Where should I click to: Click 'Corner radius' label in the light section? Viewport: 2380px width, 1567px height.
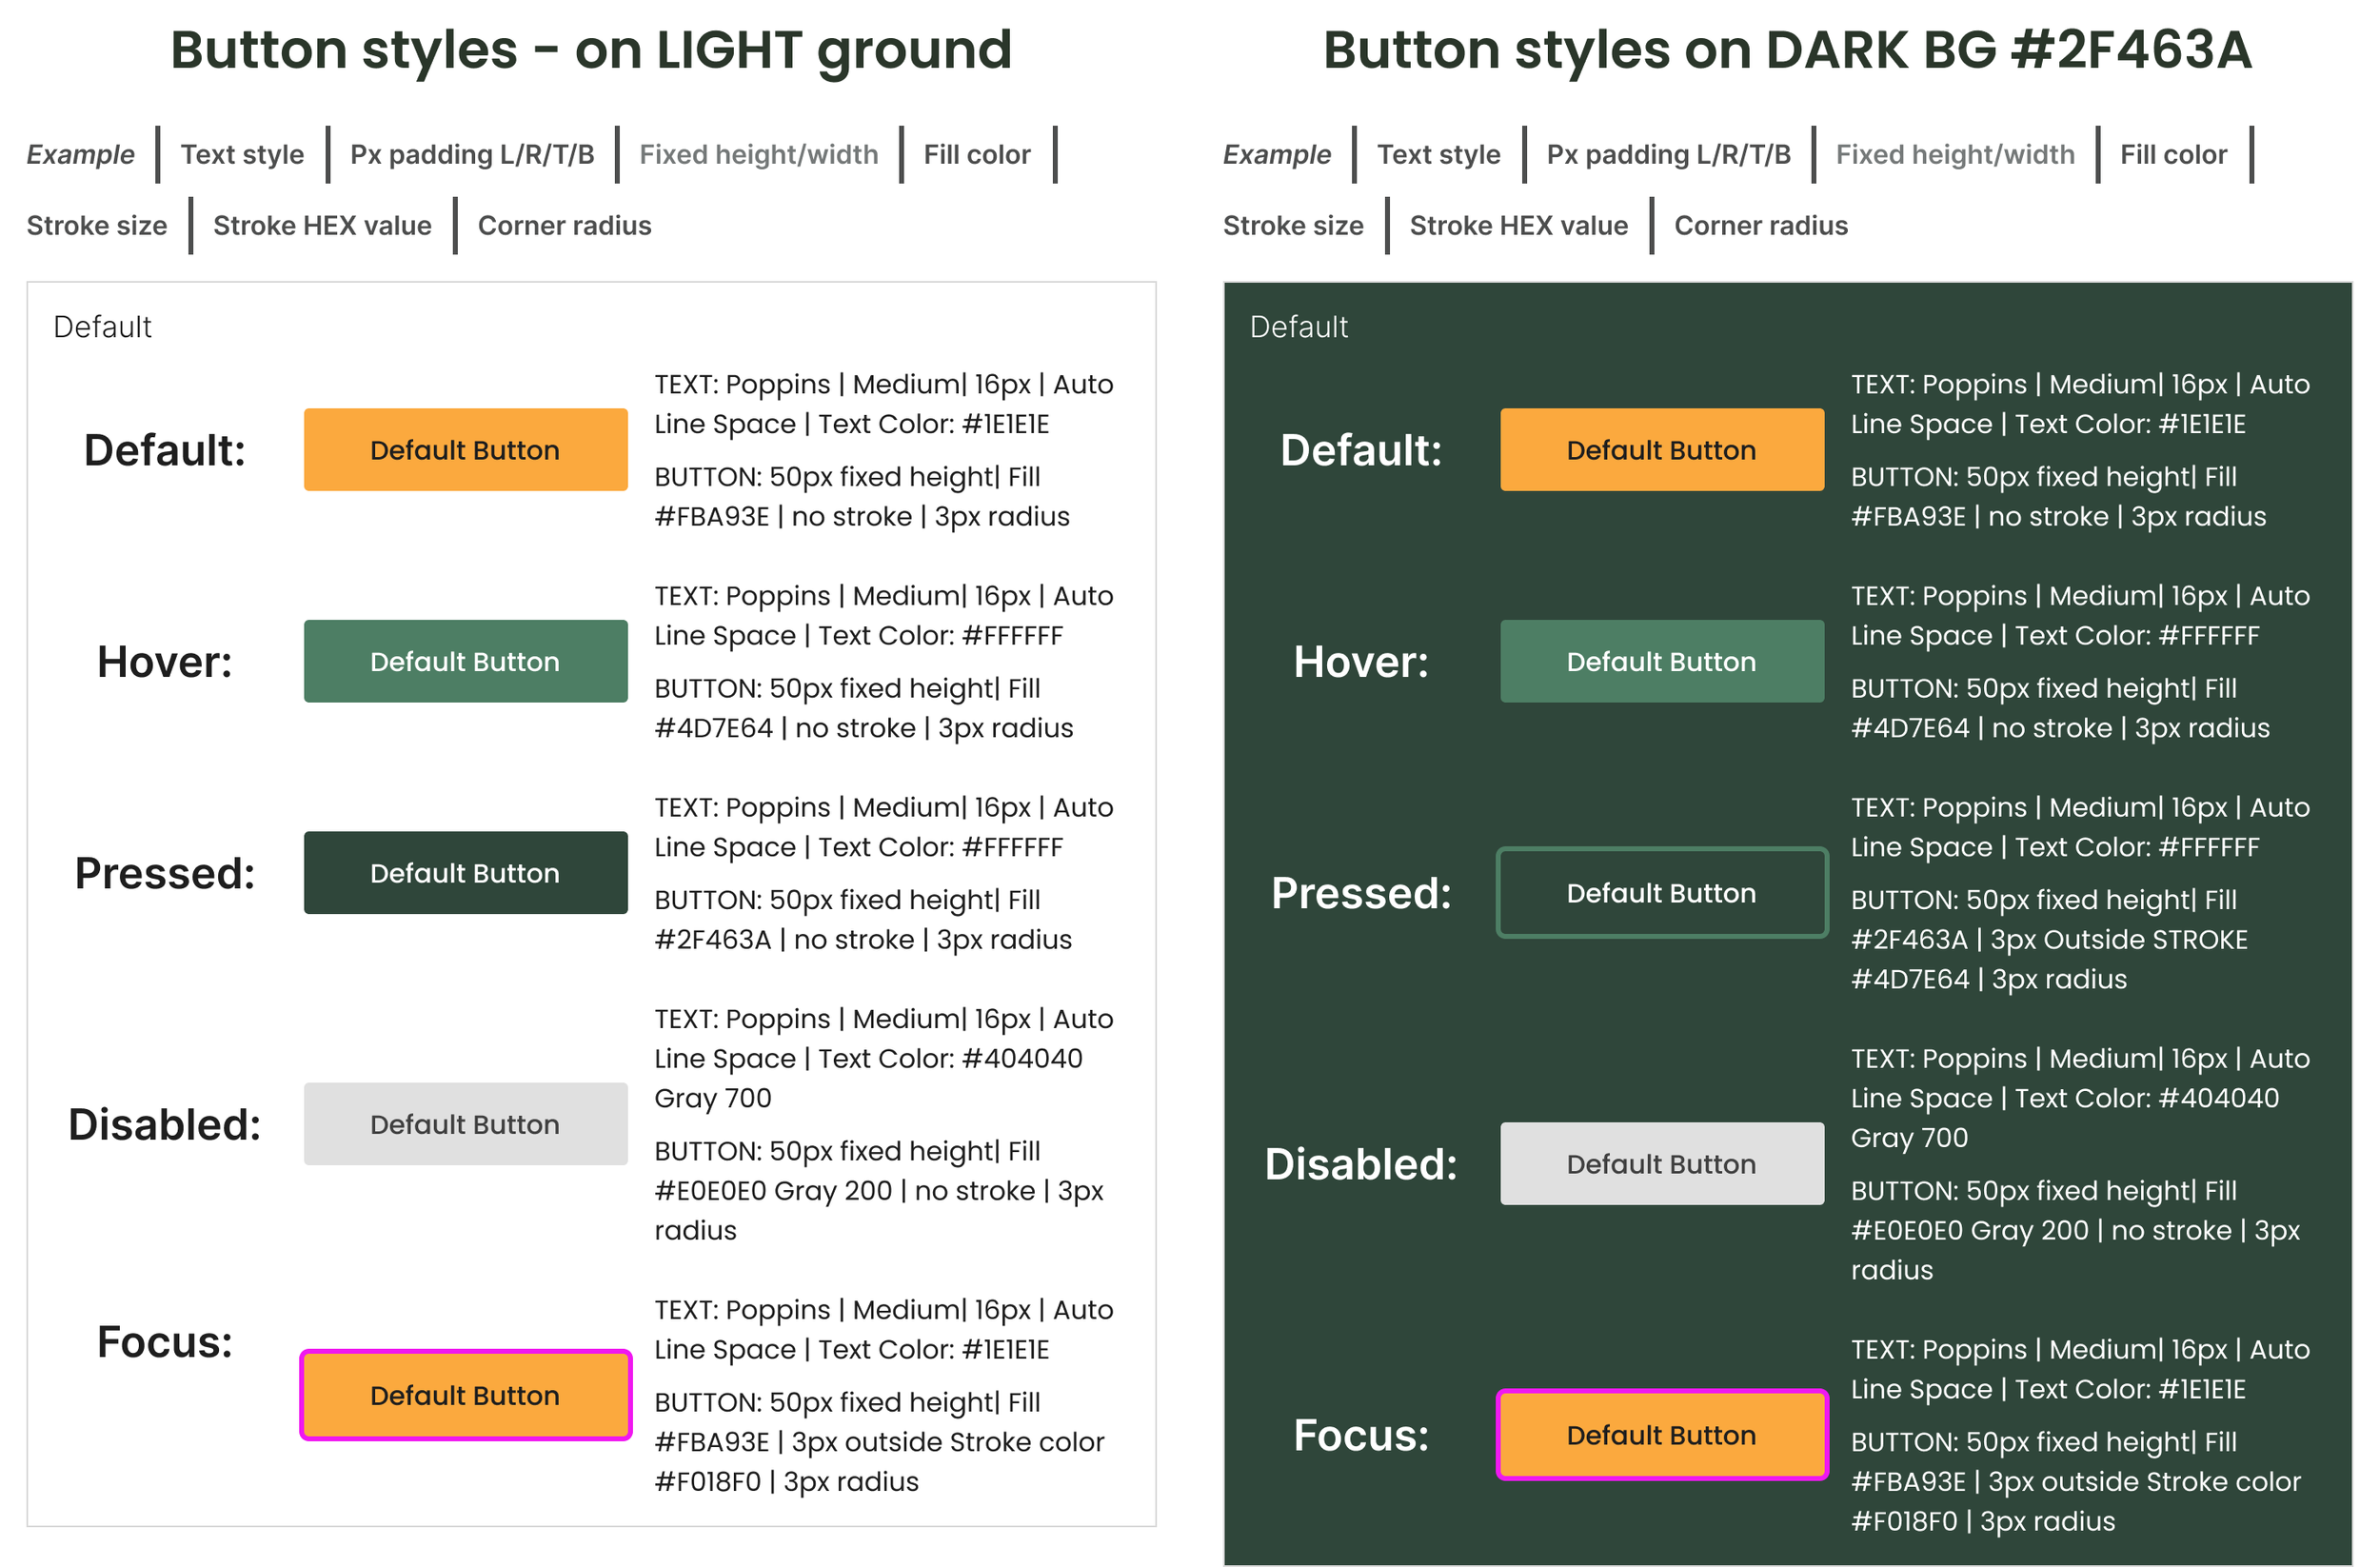[x=564, y=225]
